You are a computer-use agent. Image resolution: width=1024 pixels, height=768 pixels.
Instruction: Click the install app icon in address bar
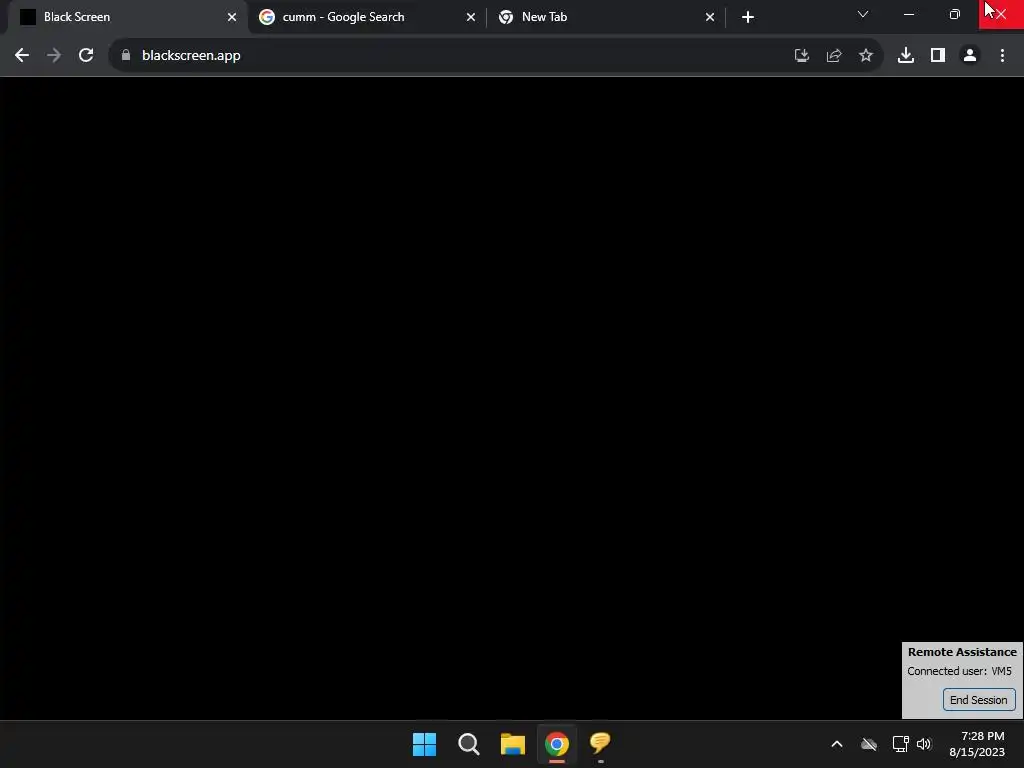click(802, 56)
